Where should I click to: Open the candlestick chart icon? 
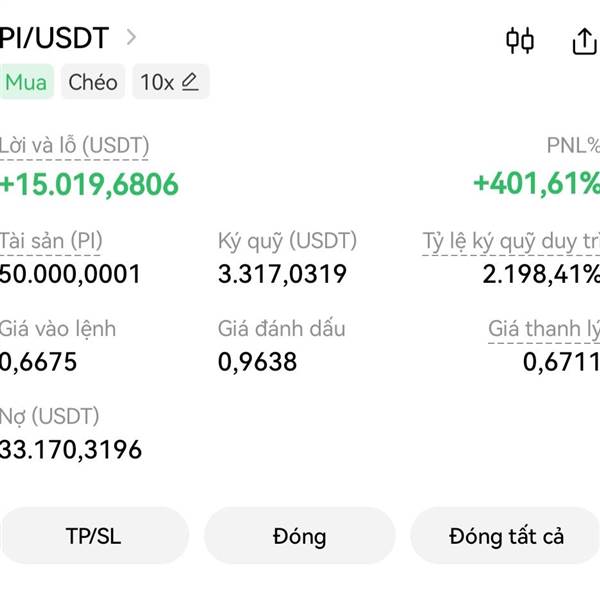(x=520, y=40)
